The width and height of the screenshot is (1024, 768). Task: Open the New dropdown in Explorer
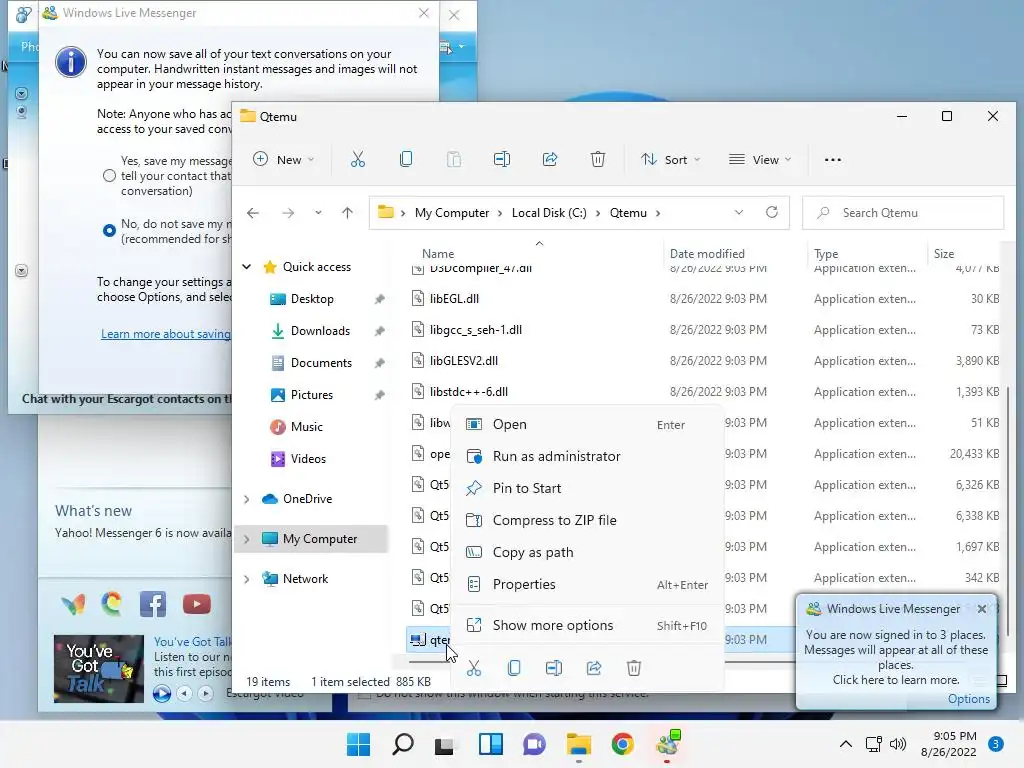283,159
